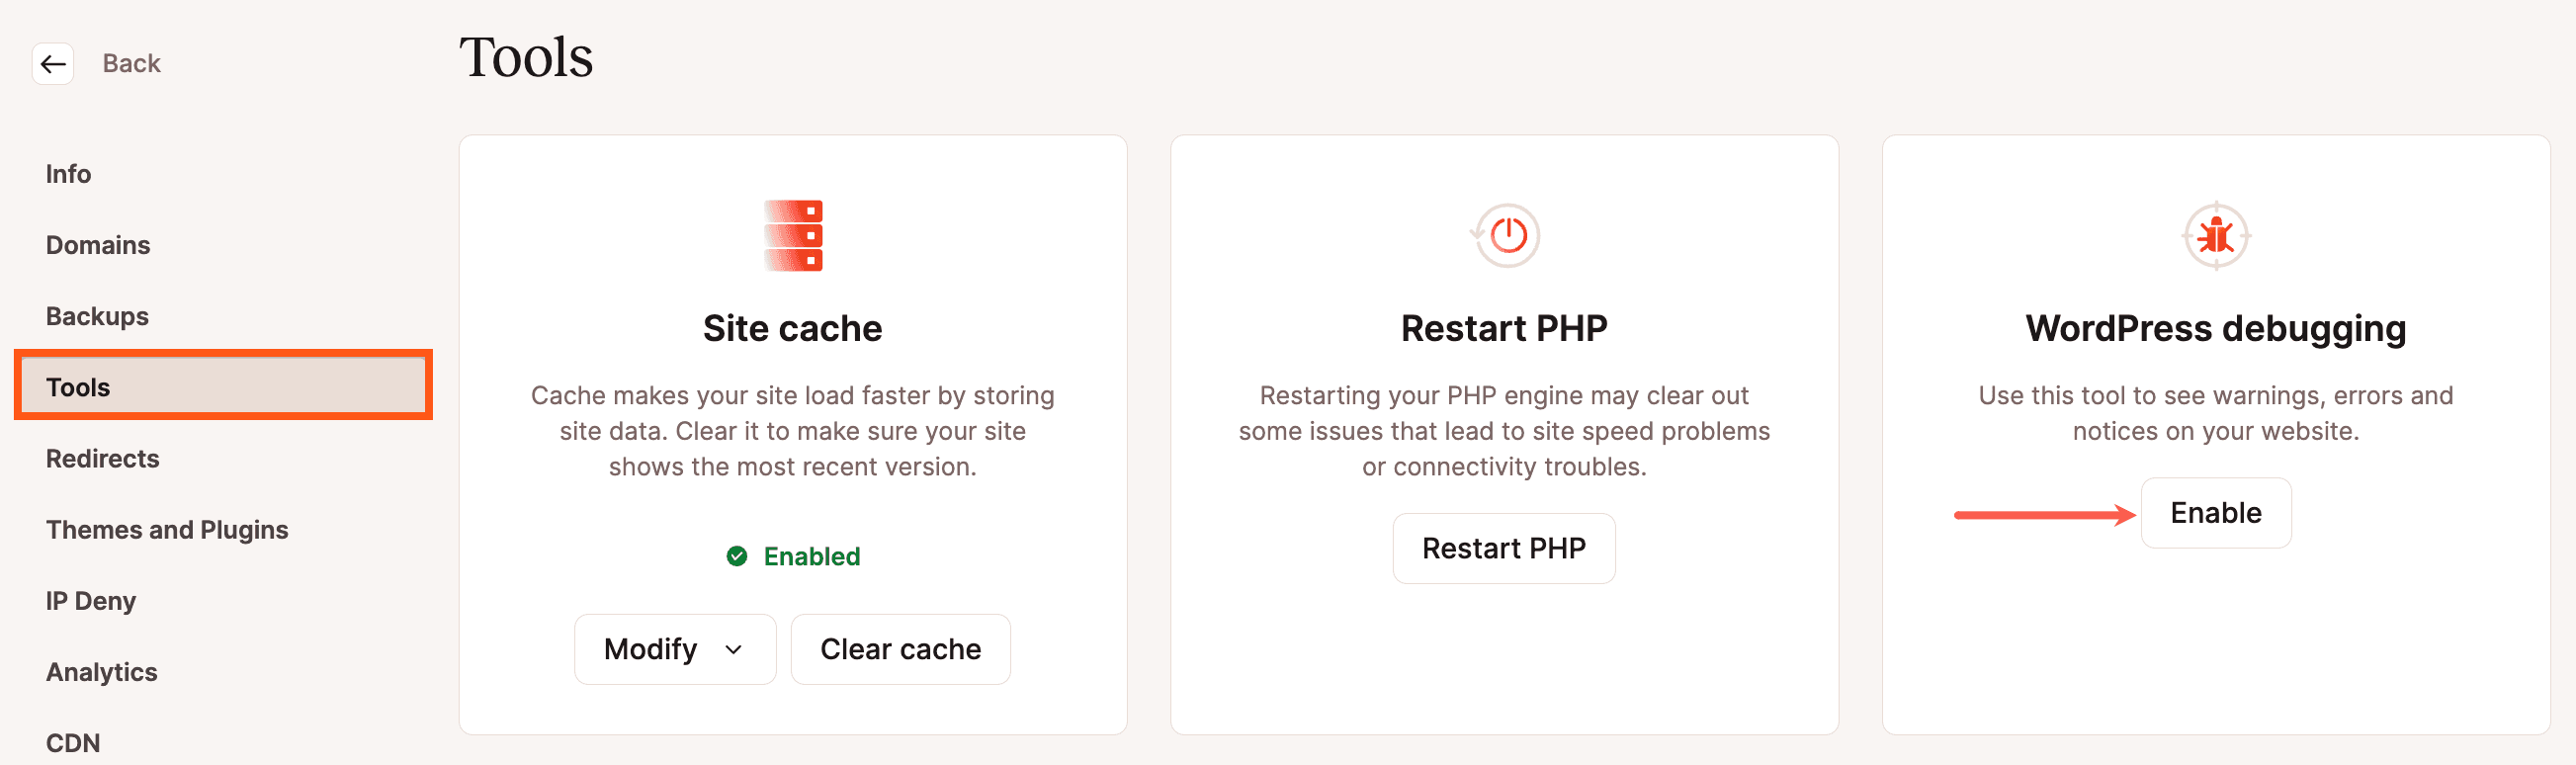The height and width of the screenshot is (765, 2576).
Task: Select Info in the sidebar
Action: (68, 173)
